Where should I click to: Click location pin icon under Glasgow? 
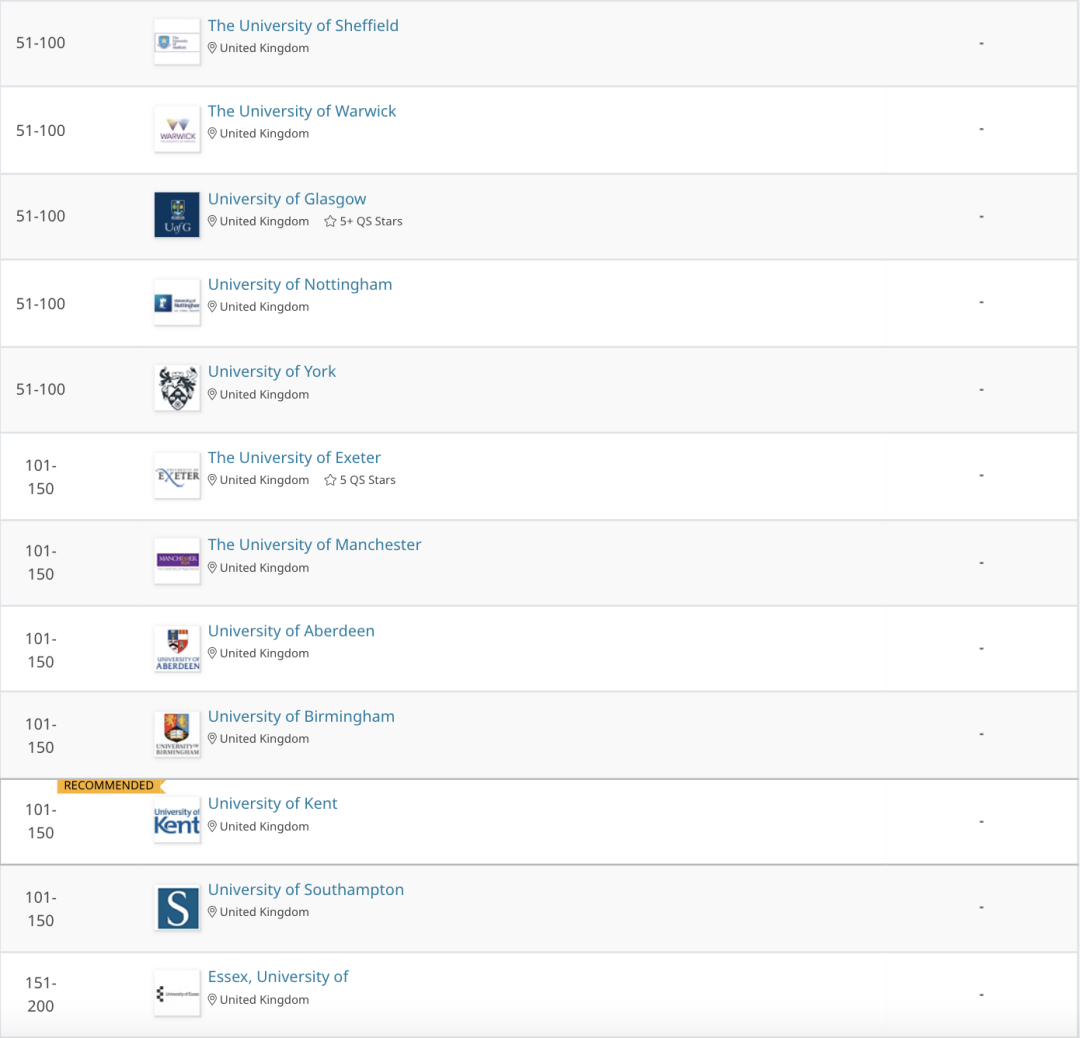point(212,222)
